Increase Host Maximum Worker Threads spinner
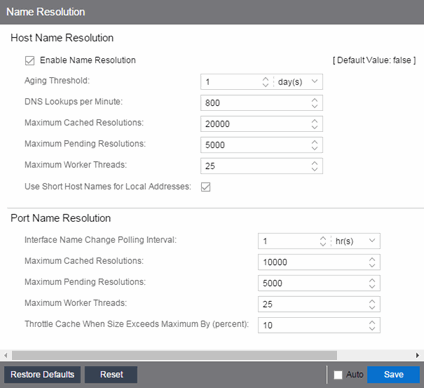 point(314,163)
